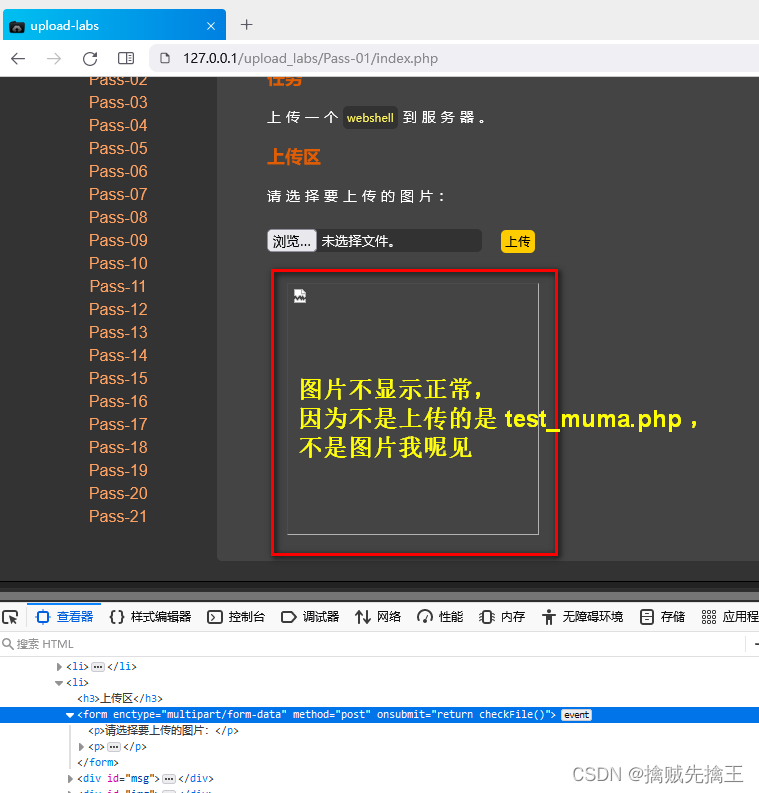This screenshot has width=759, height=793.
Task: Open the Pass-19 link
Action: click(x=118, y=470)
